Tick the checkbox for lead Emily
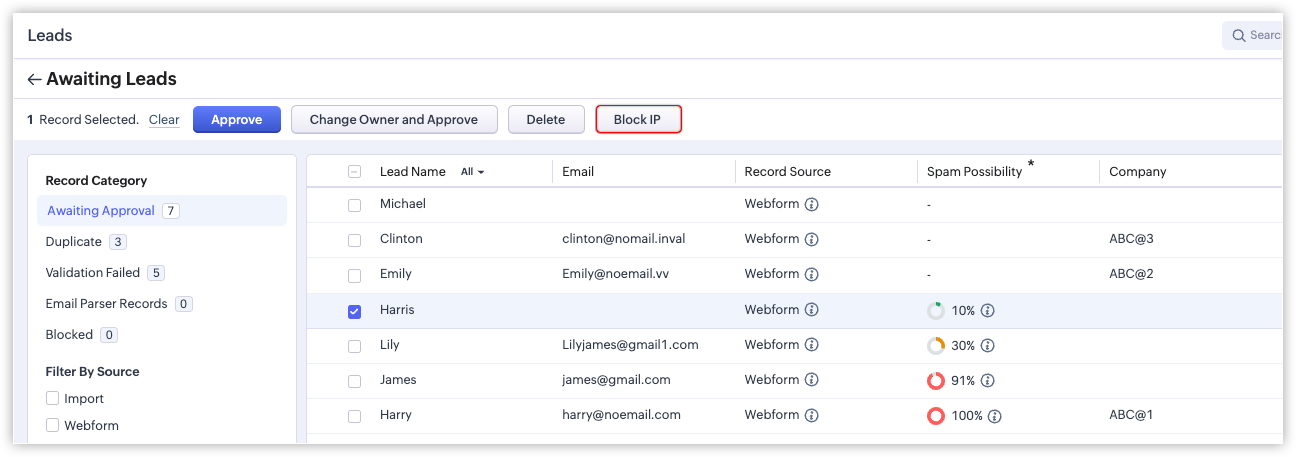The height and width of the screenshot is (457, 1296). pos(354,275)
